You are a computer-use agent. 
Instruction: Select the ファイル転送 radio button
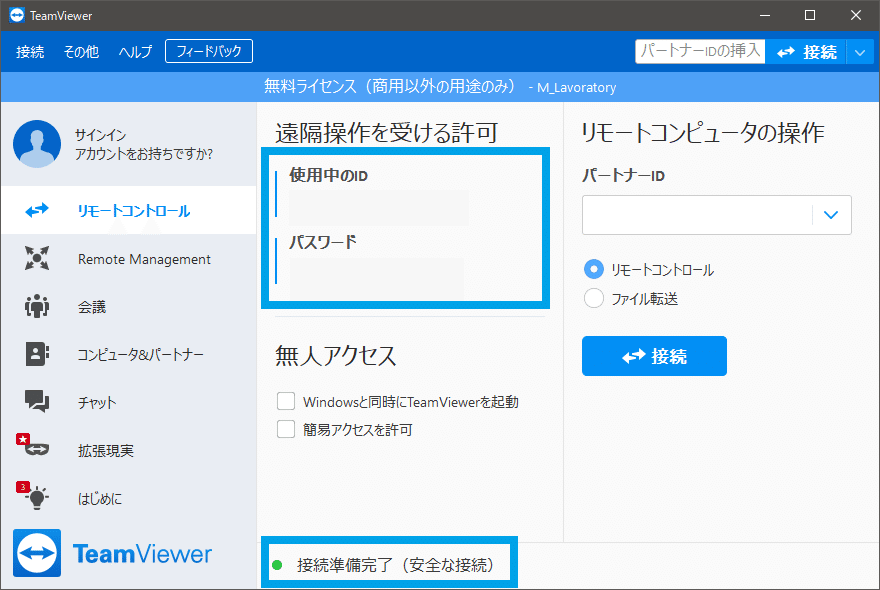click(594, 298)
